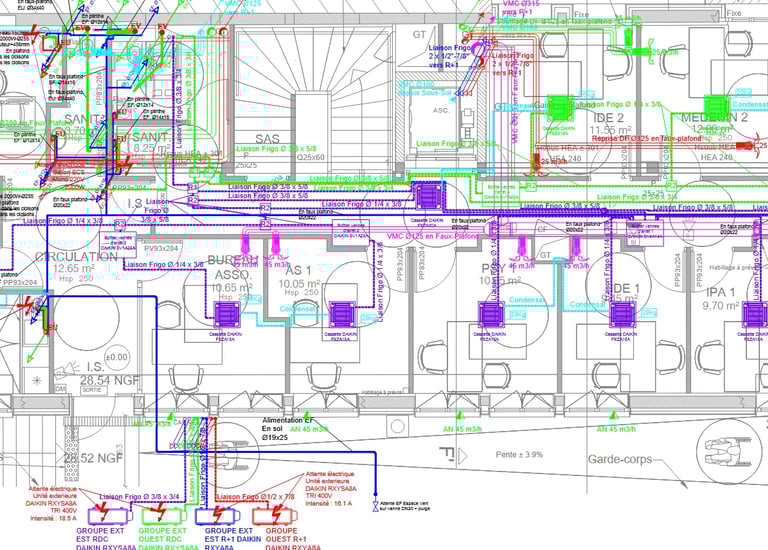The width and height of the screenshot is (768, 550).
Task: Click the green GROUPE EXT OUEST RDC outdoor unit
Action: (x=164, y=516)
